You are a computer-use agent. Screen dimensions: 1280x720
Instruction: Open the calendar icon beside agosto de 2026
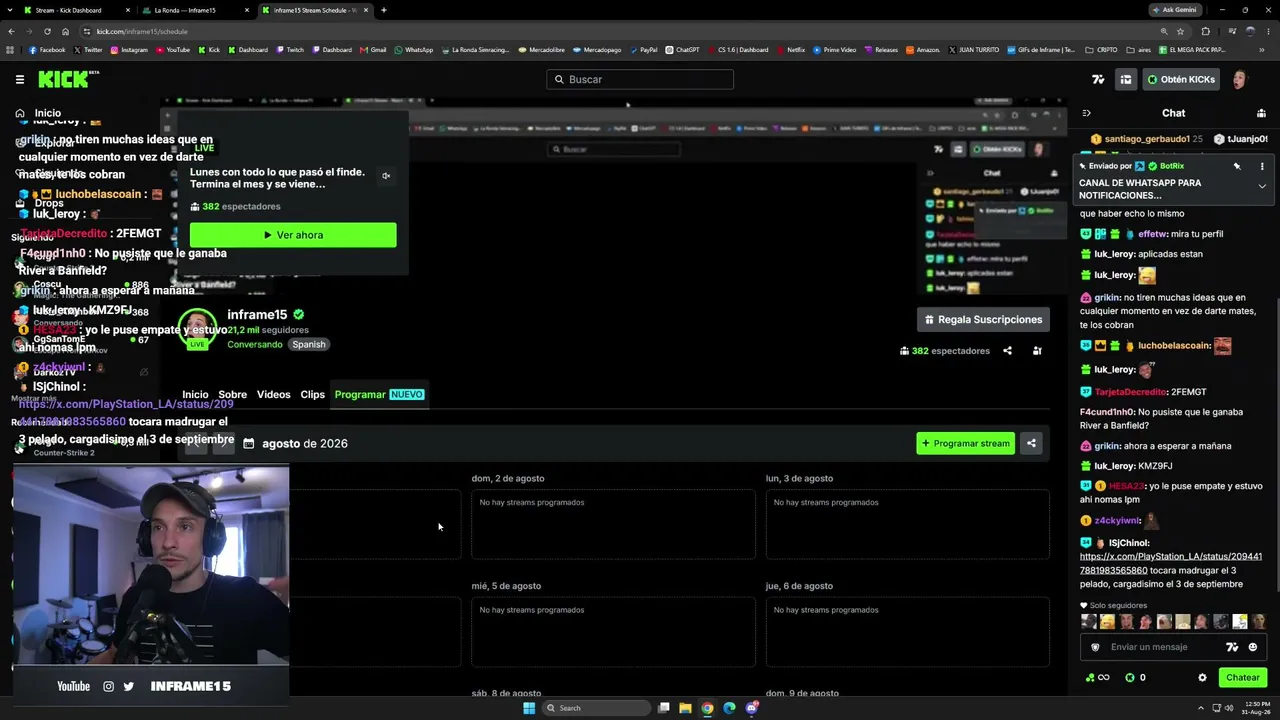pos(249,443)
